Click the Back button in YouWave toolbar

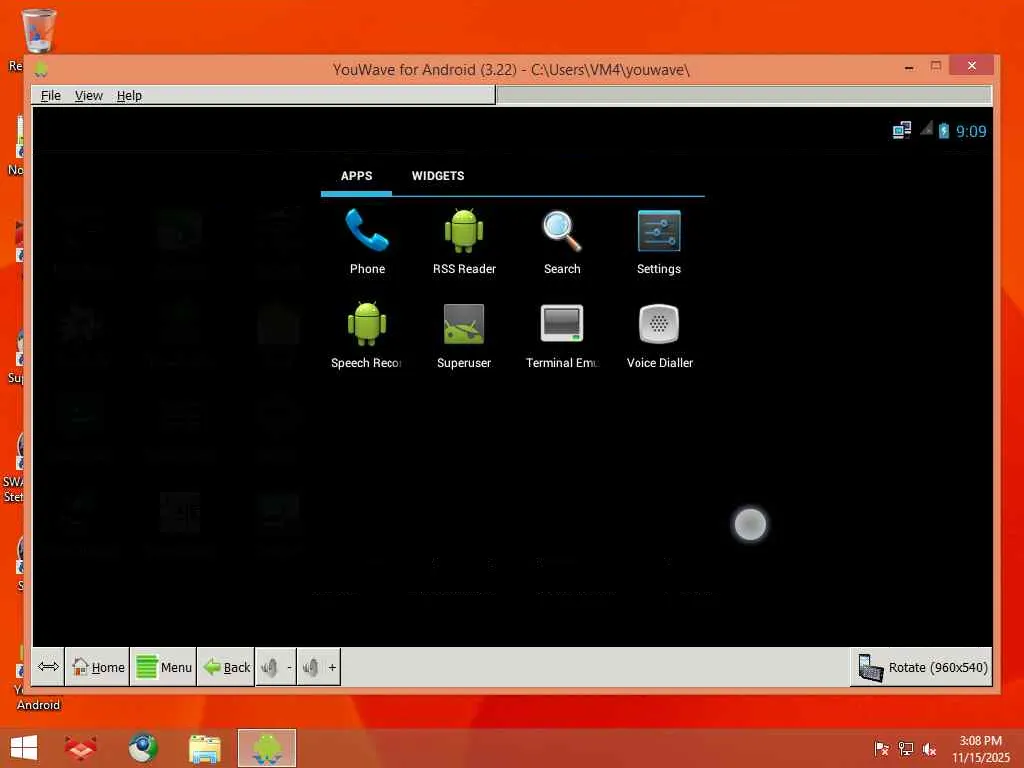pyautogui.click(x=226, y=667)
